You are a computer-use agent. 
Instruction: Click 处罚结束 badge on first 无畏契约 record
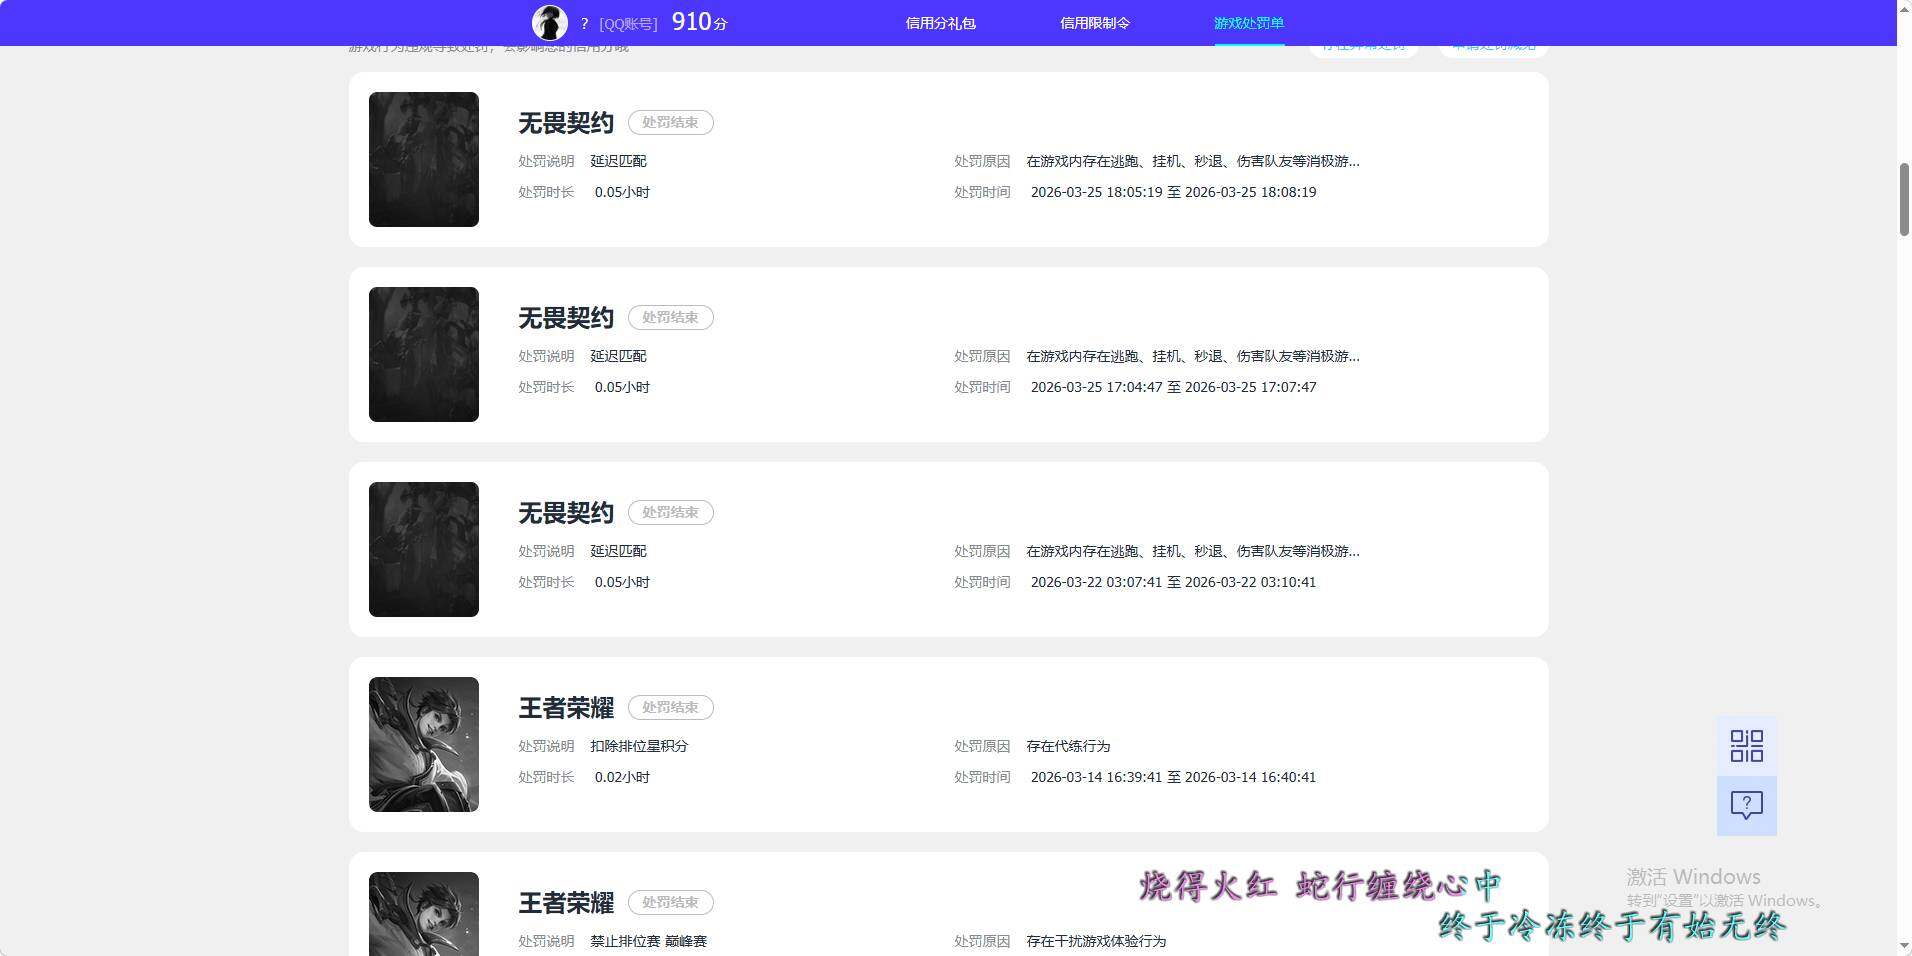[x=670, y=122]
